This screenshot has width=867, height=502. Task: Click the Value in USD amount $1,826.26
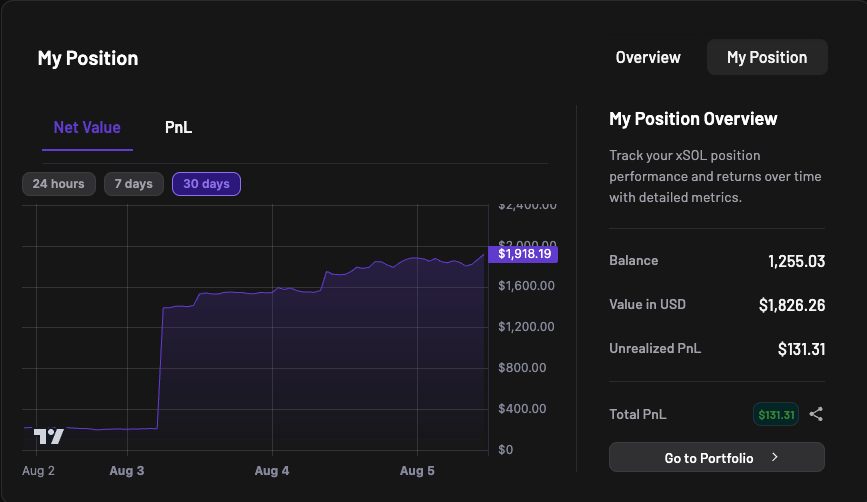(x=792, y=305)
